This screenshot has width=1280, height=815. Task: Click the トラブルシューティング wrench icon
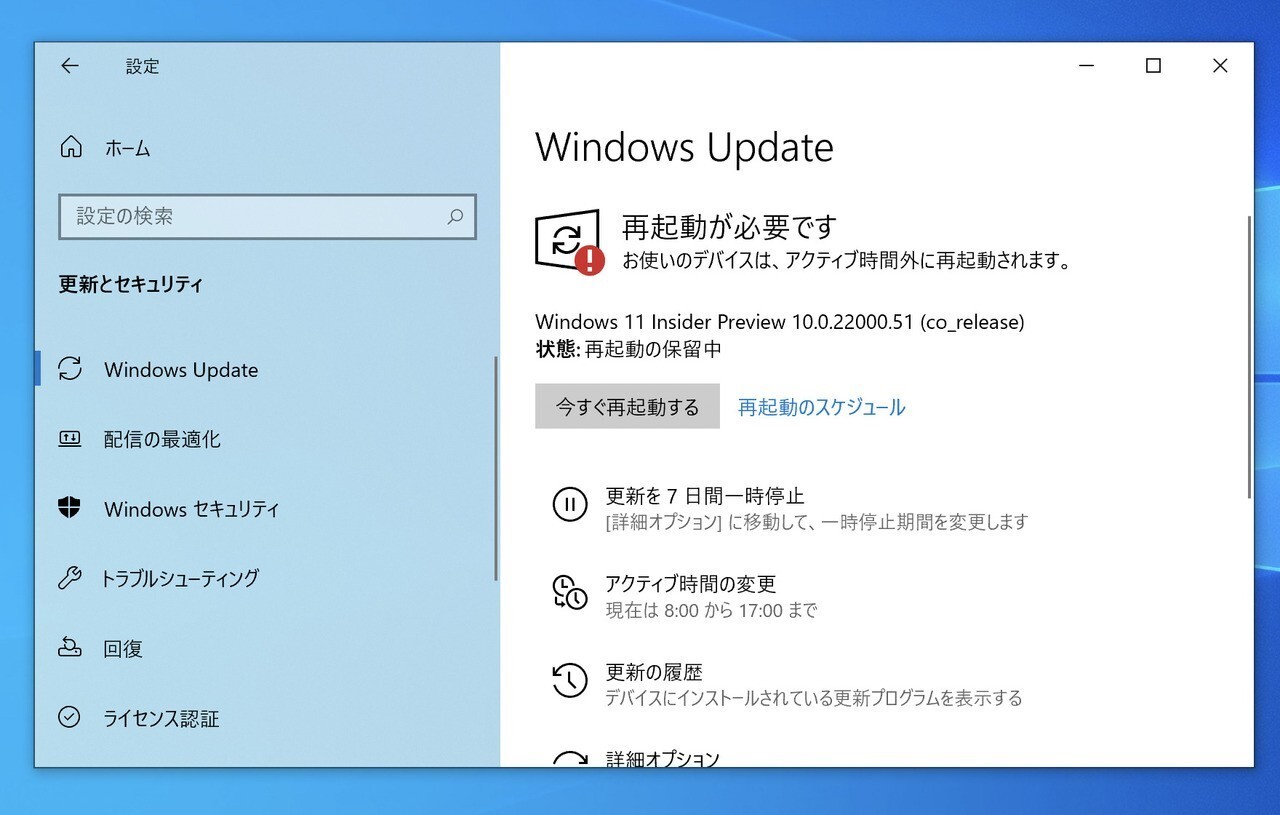coord(69,578)
